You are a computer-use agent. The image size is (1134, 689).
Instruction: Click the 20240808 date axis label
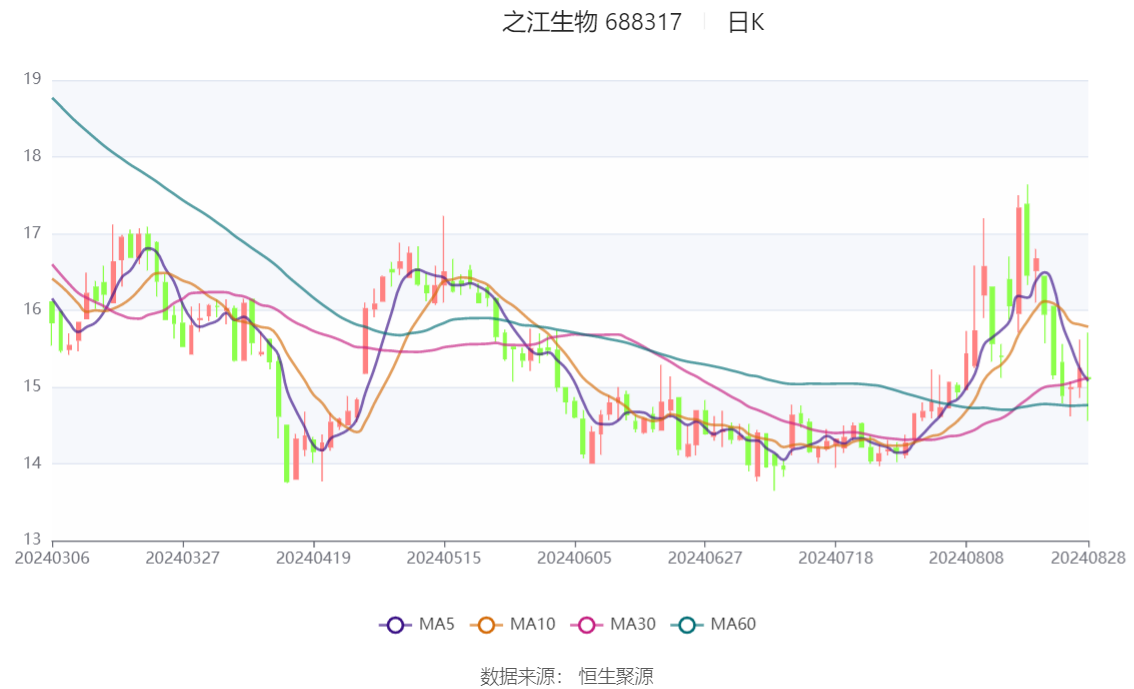[x=965, y=558]
